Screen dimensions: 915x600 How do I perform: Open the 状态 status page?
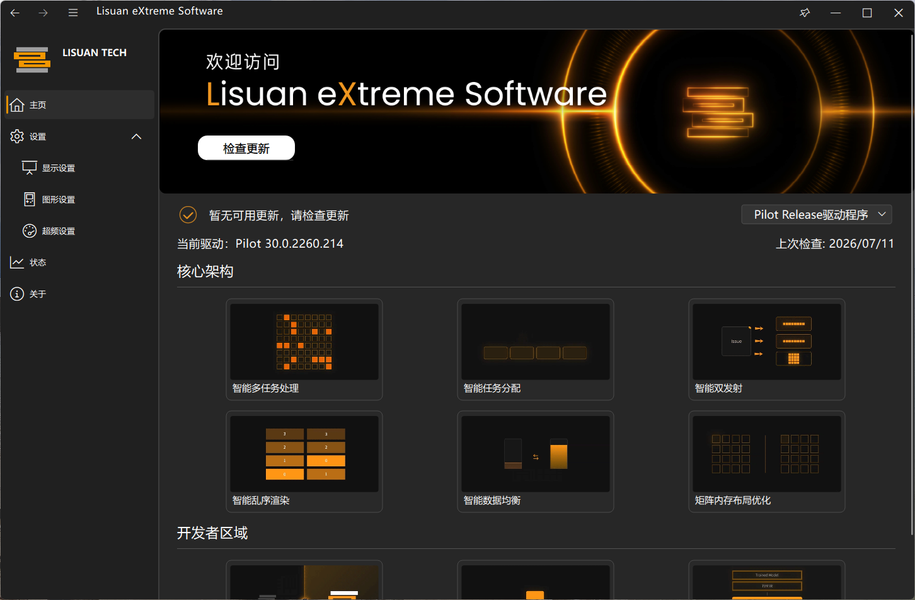[80, 263]
